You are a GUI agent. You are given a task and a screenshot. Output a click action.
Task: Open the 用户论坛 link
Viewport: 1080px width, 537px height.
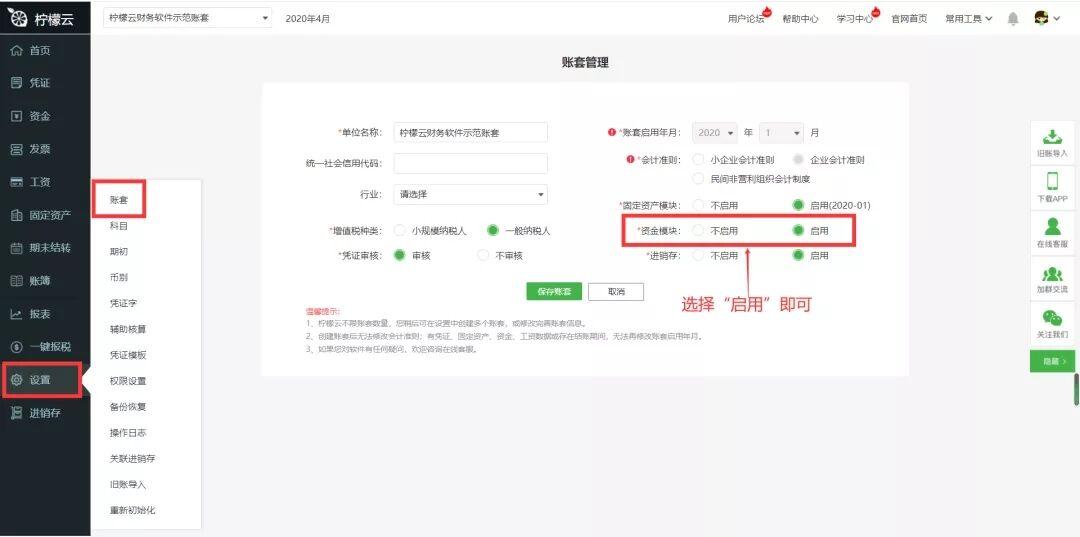[x=746, y=19]
